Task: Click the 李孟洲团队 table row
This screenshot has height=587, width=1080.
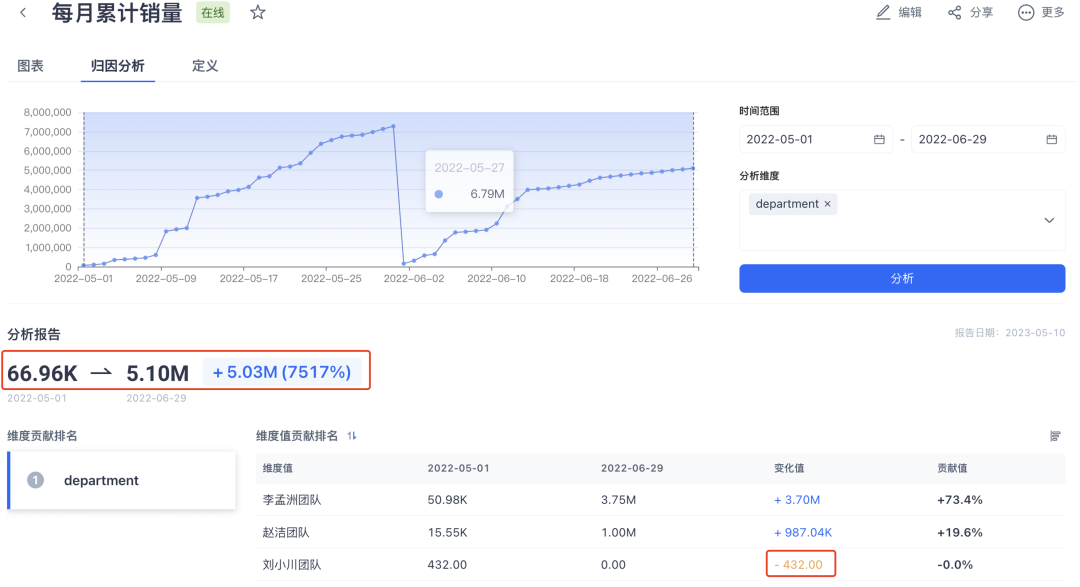Action: click(660, 500)
